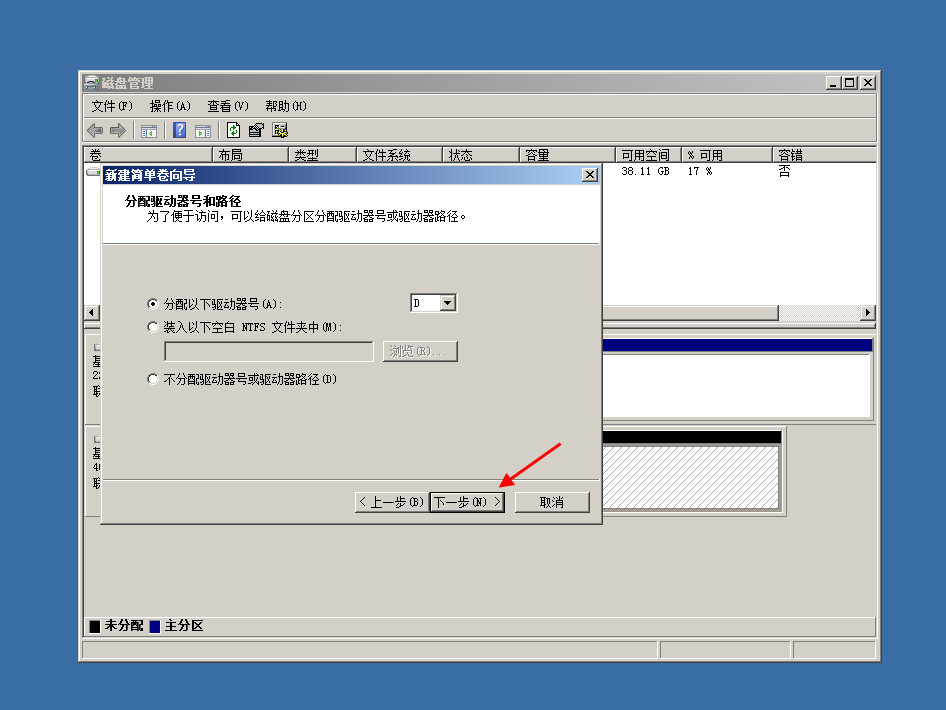This screenshot has height=710, width=946.
Task: Click the Forward arrow in the toolbar
Action: 118,130
